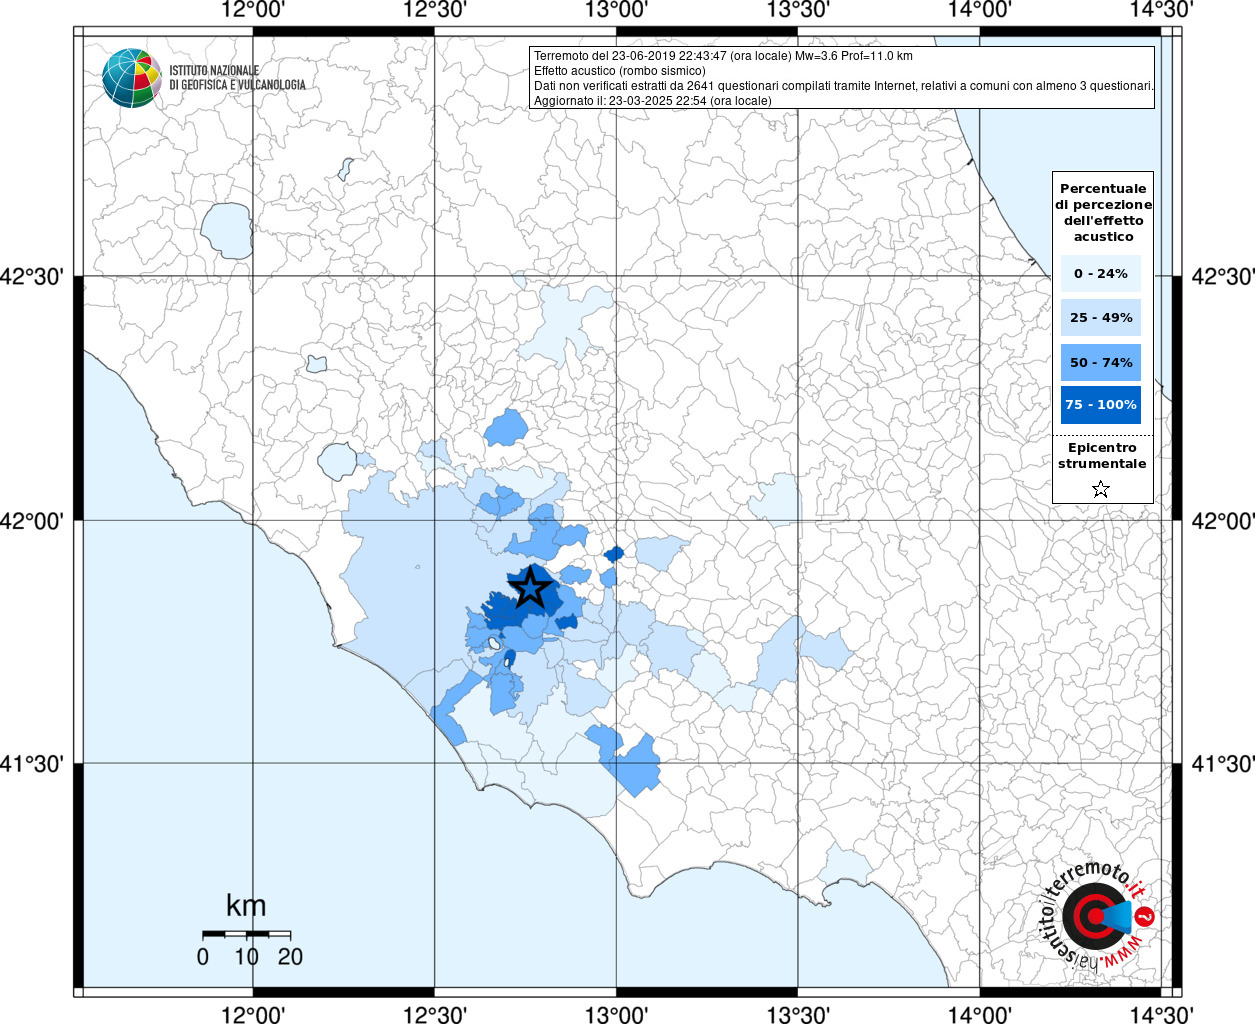Click the small dark-blue municipality on the 13°00' meridian
The width and height of the screenshot is (1255, 1024).
coord(614,553)
